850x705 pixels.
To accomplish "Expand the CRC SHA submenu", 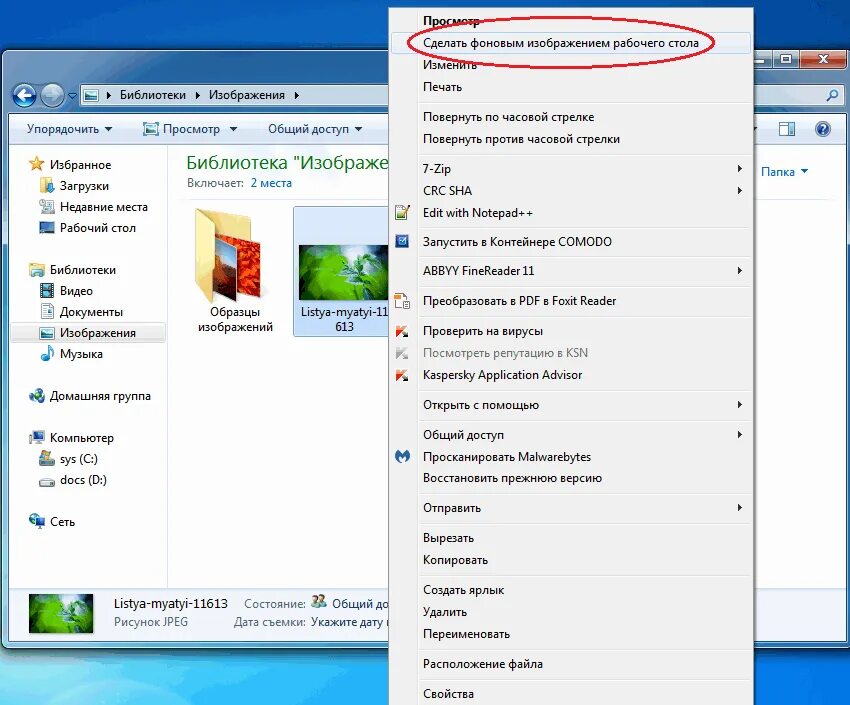I will pyautogui.click(x=571, y=191).
